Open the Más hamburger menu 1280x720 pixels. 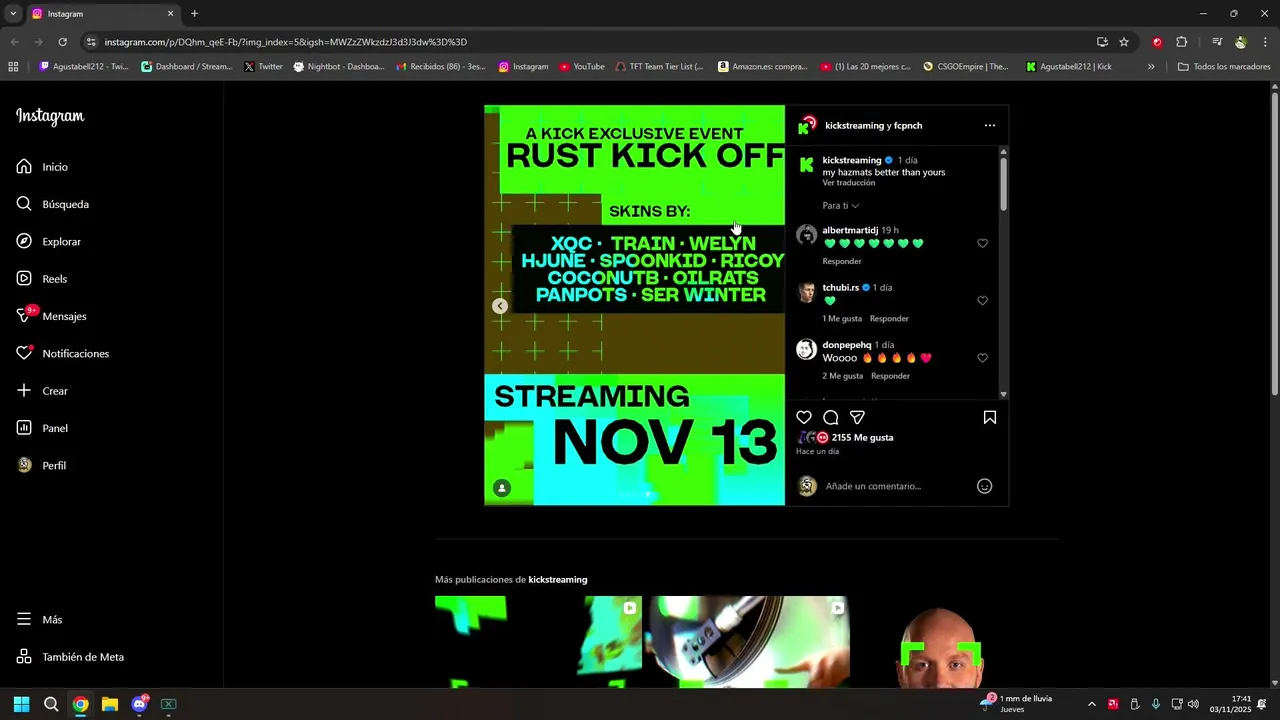39,620
